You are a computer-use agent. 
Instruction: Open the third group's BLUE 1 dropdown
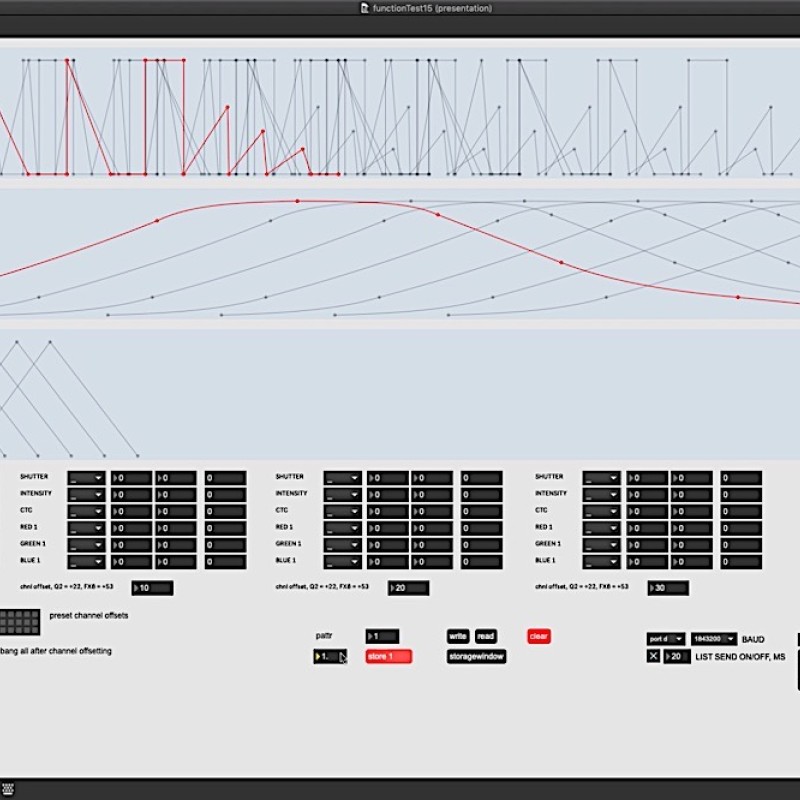[x=602, y=561]
